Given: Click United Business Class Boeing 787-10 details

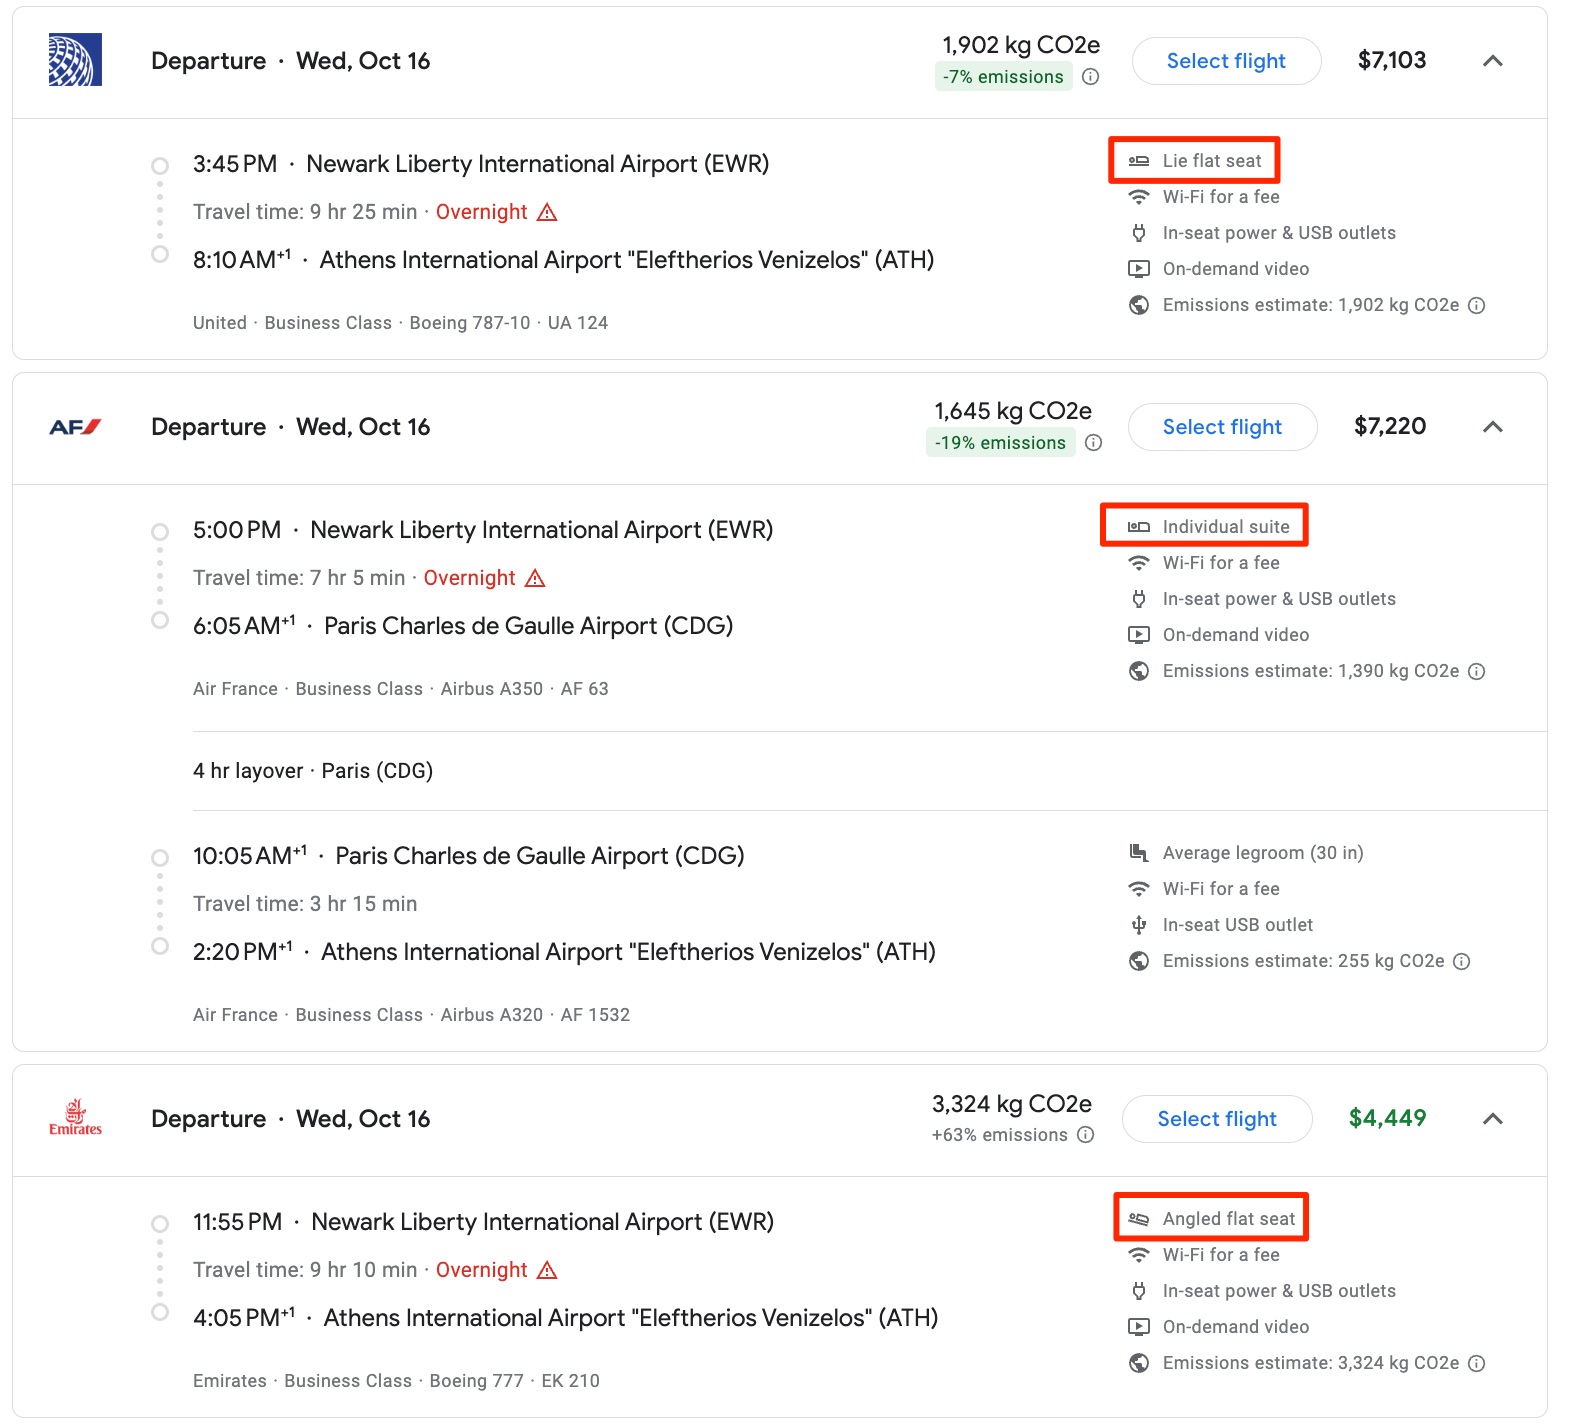Looking at the screenshot, I should tap(400, 323).
